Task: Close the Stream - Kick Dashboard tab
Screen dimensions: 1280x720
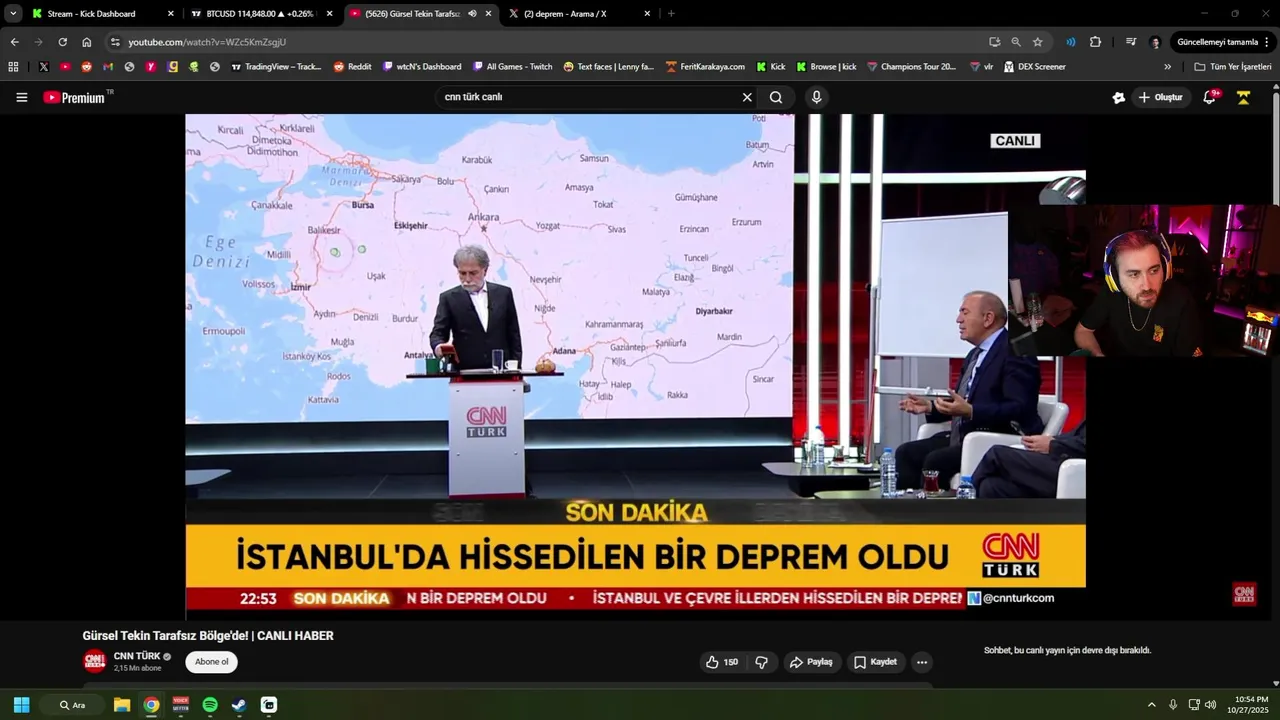Action: click(x=170, y=14)
